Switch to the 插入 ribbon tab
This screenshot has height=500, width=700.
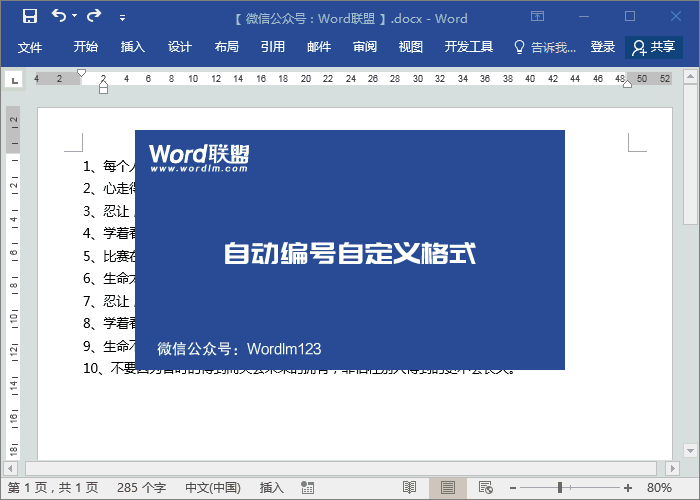(133, 47)
